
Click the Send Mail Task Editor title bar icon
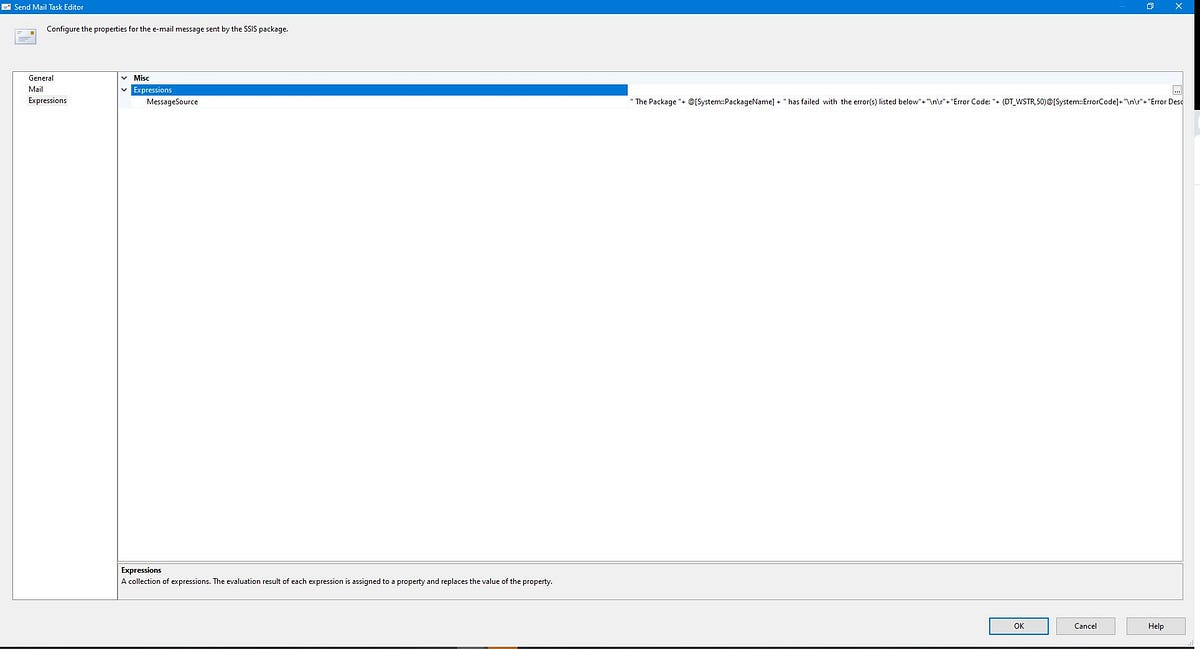[x=8, y=6]
